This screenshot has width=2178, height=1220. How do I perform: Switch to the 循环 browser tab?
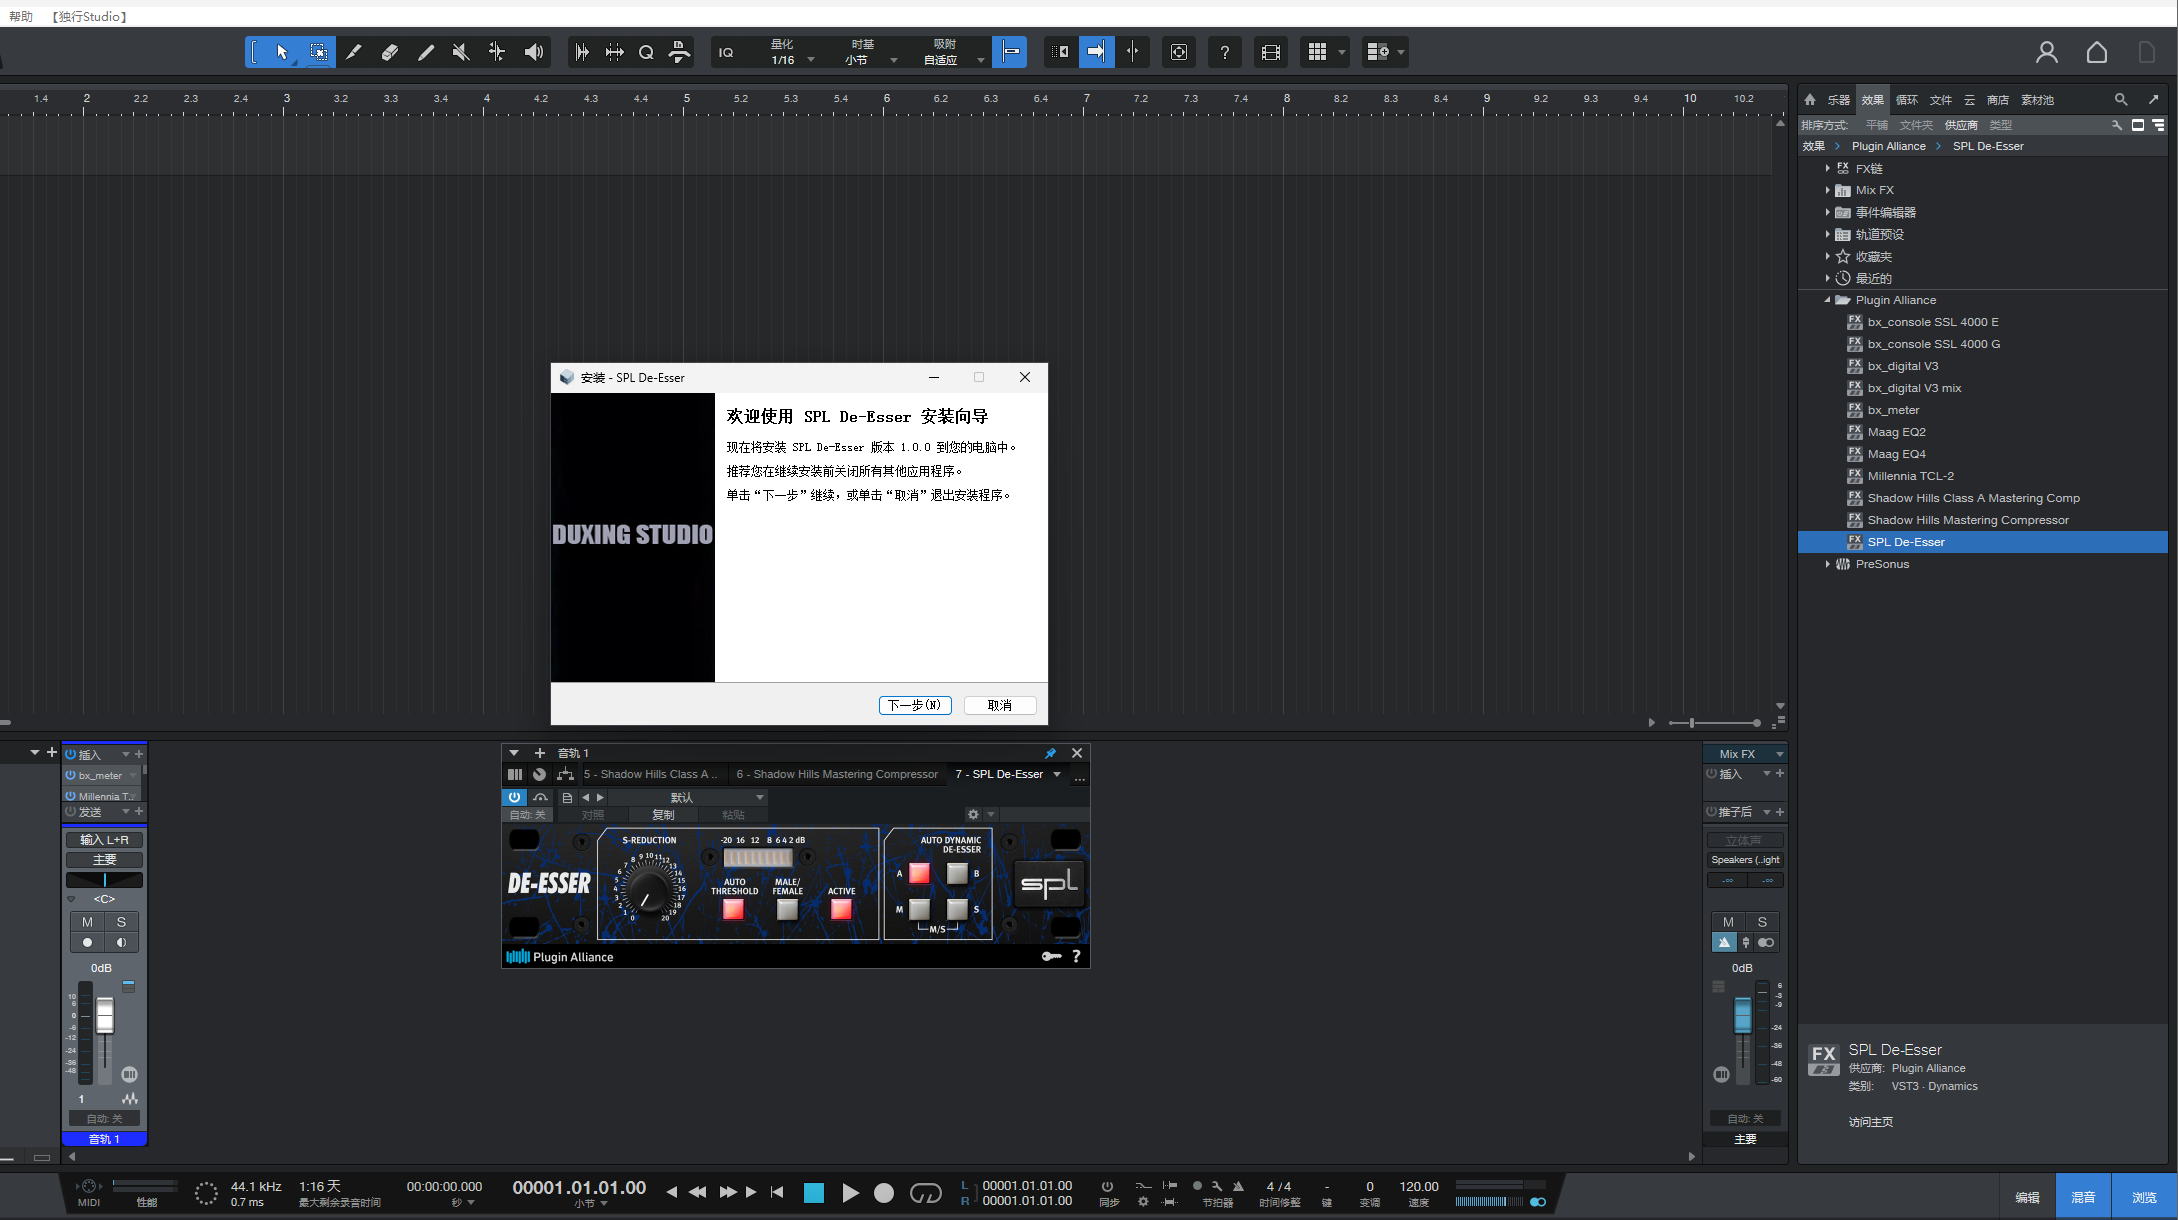click(x=1907, y=100)
